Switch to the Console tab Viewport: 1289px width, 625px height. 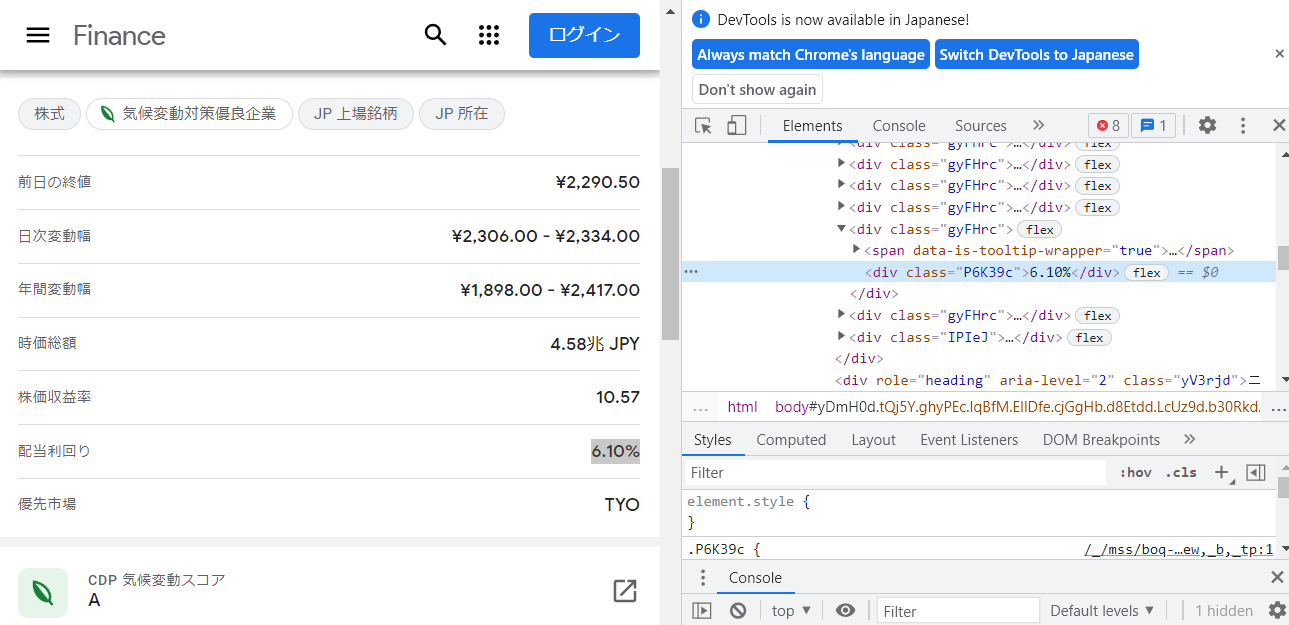point(899,125)
